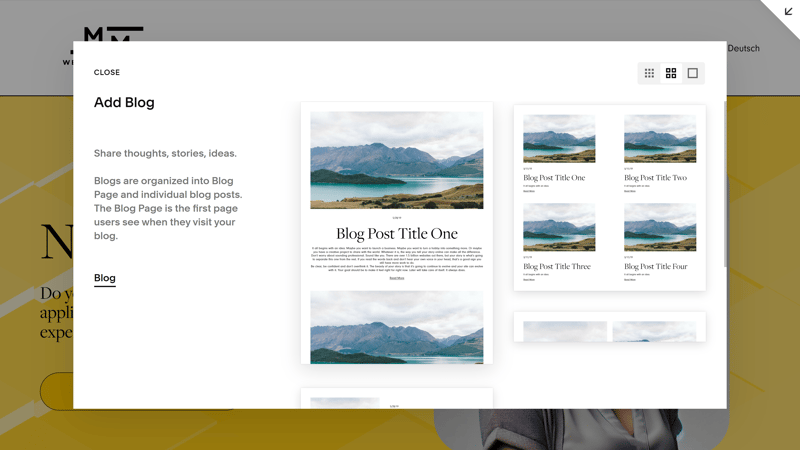Click the collapse arrow icon in the corner

click(x=788, y=11)
